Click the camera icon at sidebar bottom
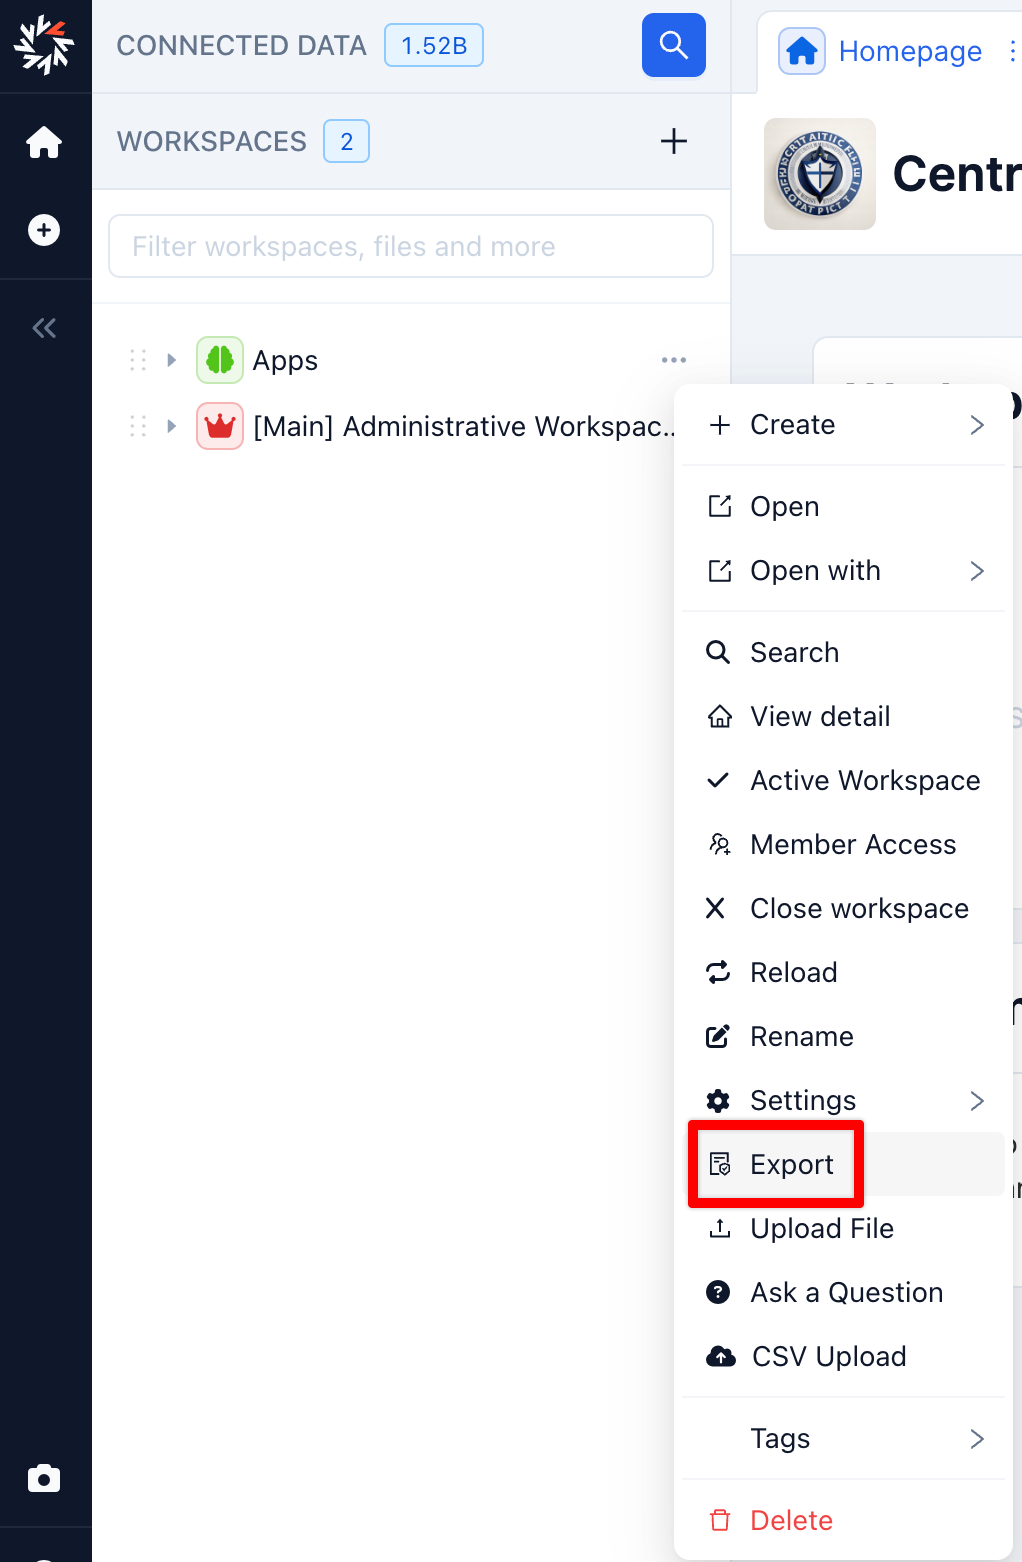Screen dimensions: 1022x1562 click(44, 1478)
